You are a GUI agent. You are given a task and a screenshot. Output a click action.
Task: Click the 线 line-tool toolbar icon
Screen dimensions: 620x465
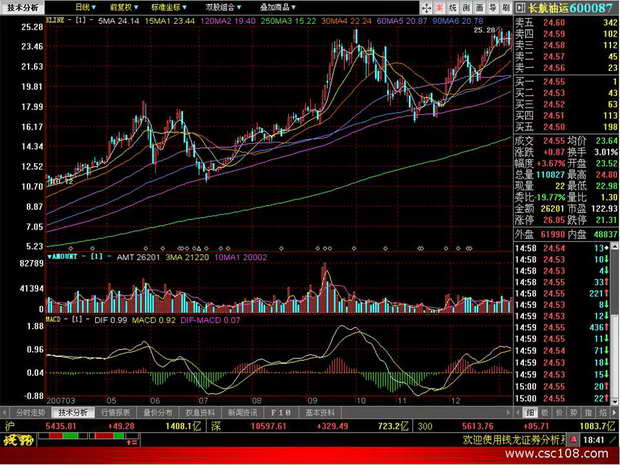[x=453, y=8]
